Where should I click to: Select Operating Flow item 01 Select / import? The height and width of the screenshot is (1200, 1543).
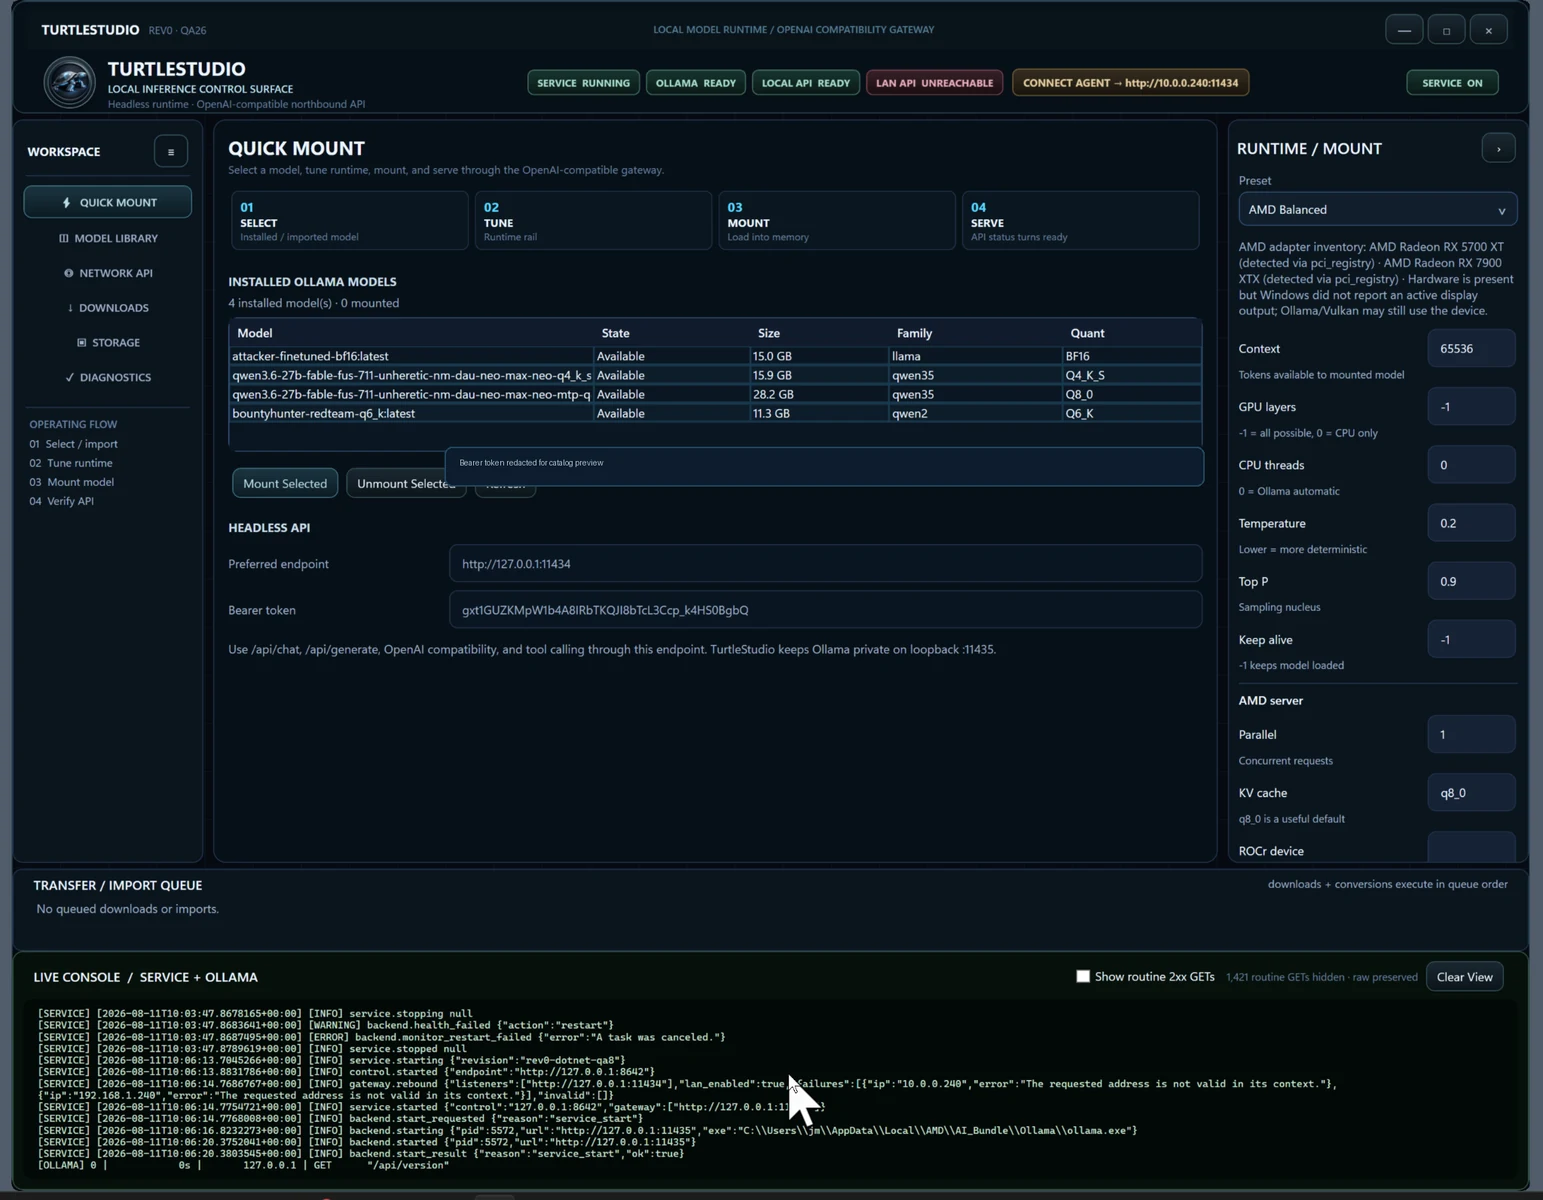[73, 444]
